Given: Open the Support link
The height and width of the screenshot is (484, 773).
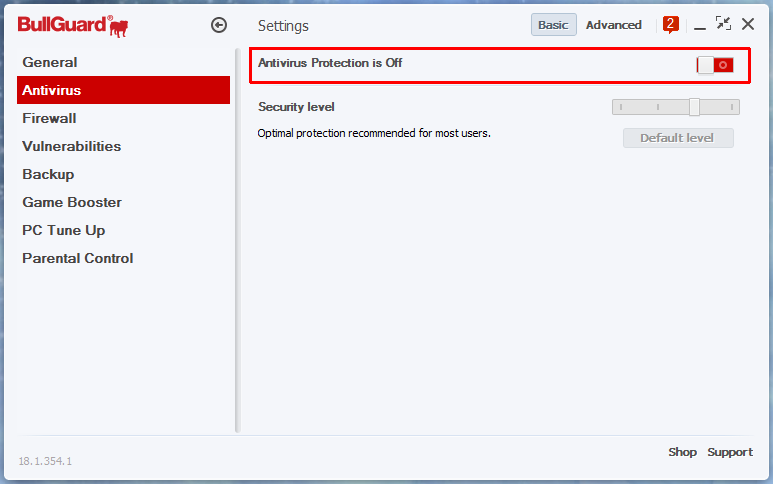Looking at the screenshot, I should click(730, 452).
